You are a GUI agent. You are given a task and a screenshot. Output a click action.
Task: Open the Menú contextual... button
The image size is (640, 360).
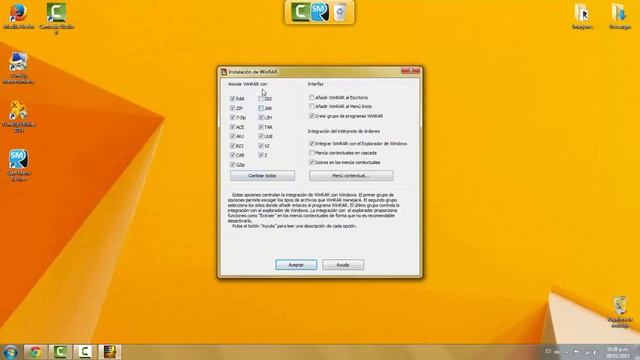pyautogui.click(x=351, y=176)
